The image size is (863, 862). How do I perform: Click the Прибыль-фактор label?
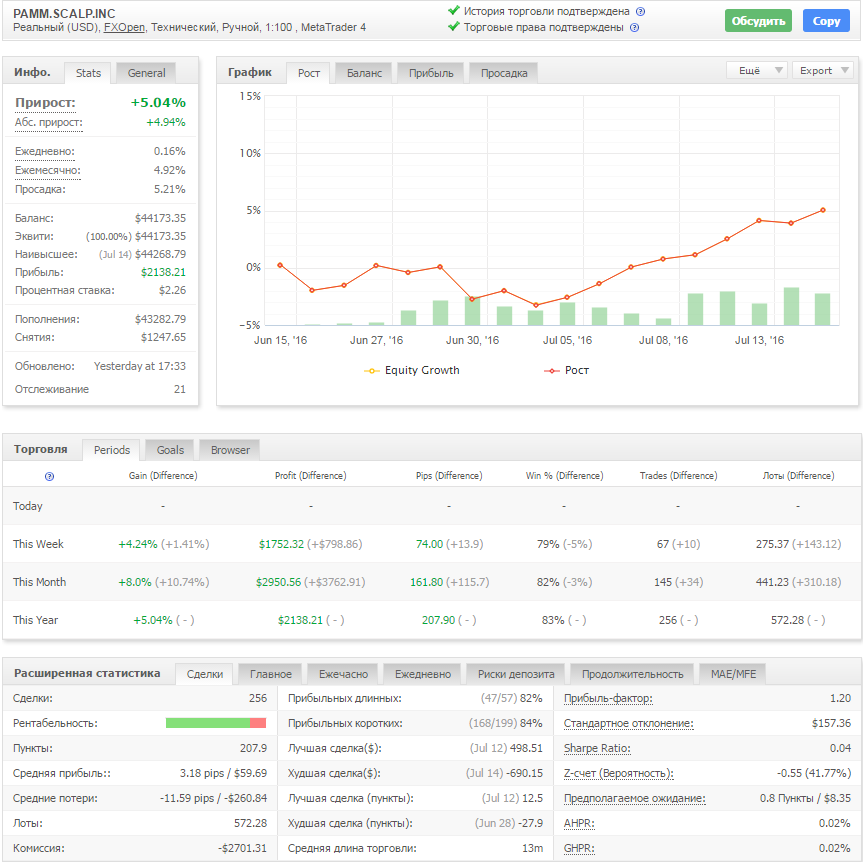click(x=608, y=699)
